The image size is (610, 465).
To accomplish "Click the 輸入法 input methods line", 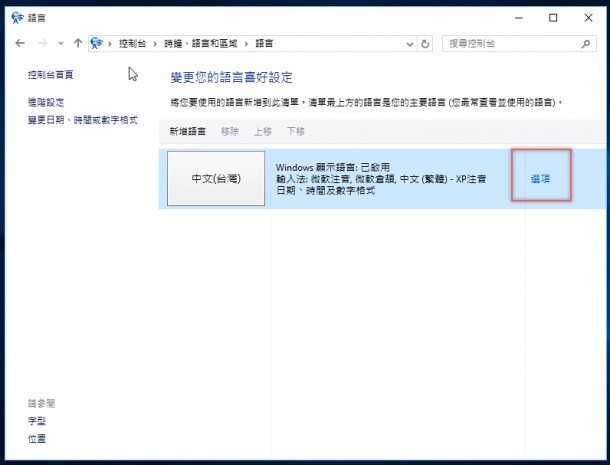I will pyautogui.click(x=381, y=179).
